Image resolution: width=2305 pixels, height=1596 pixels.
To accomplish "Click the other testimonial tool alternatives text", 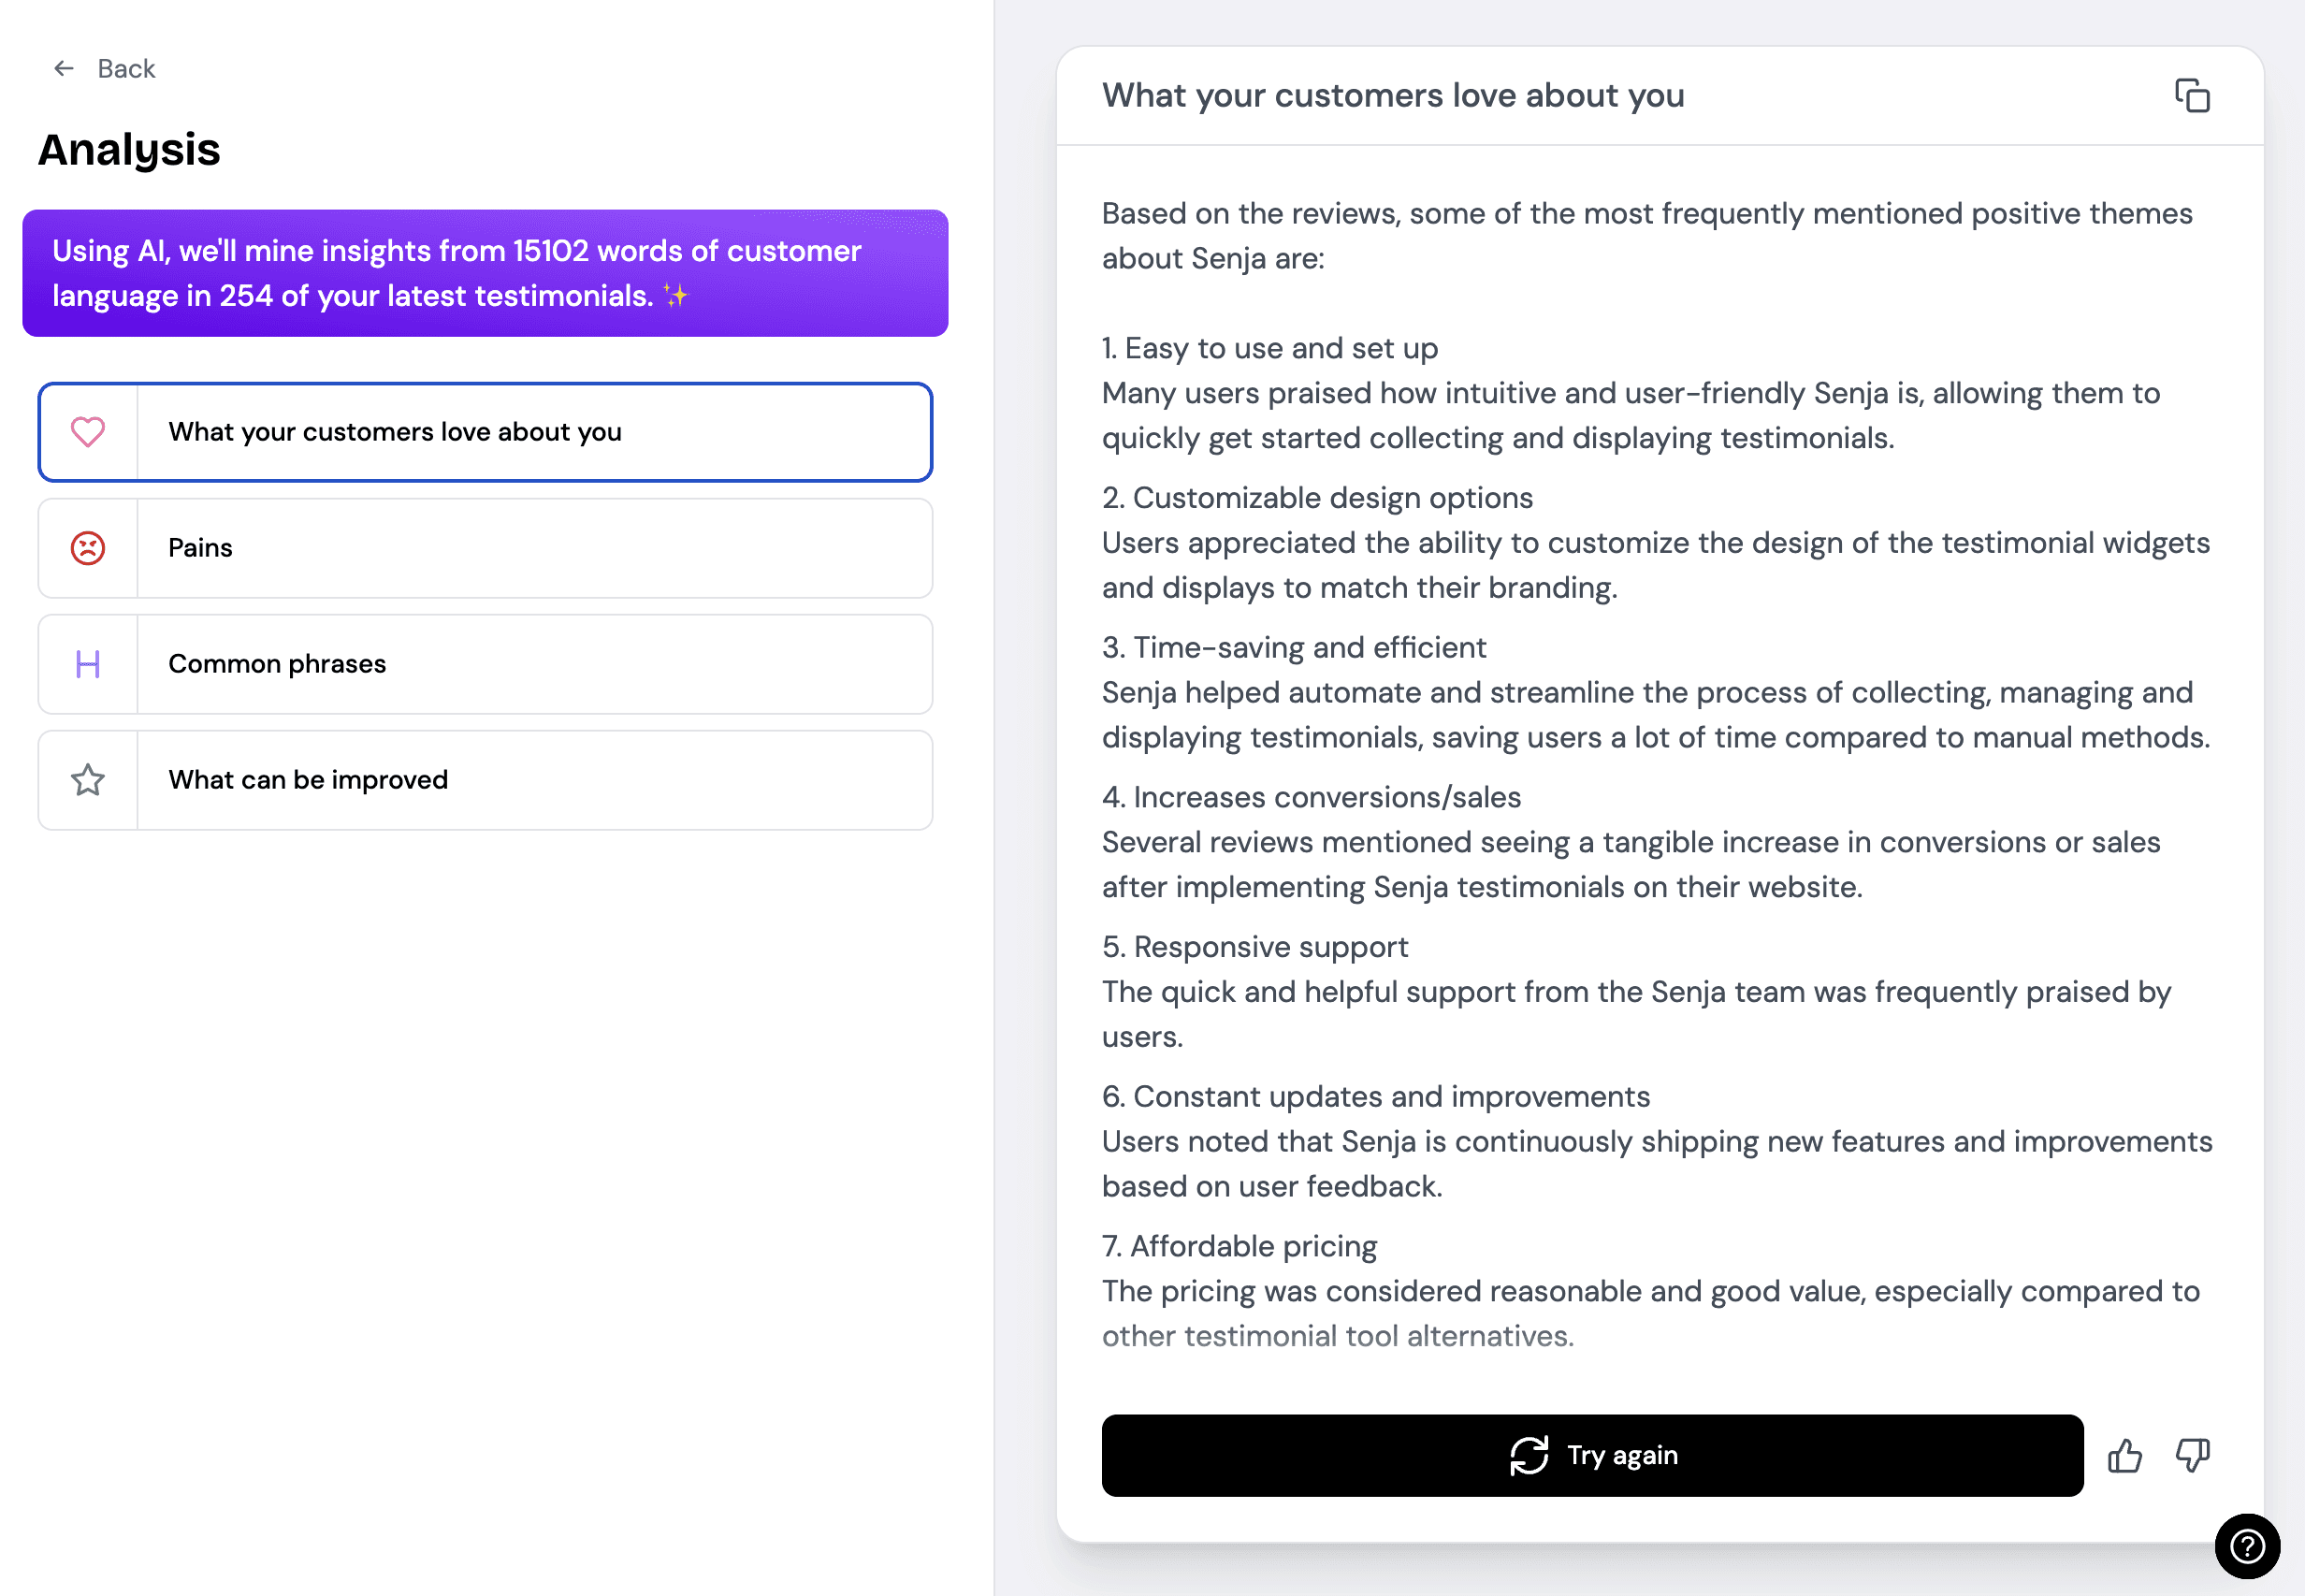I will click(1337, 1335).
